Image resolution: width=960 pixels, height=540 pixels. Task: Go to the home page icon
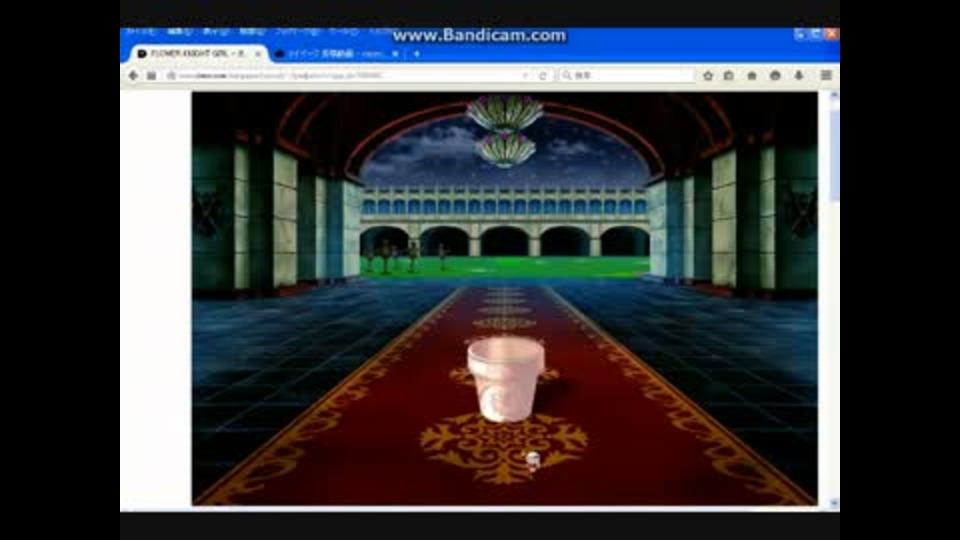[x=752, y=75]
